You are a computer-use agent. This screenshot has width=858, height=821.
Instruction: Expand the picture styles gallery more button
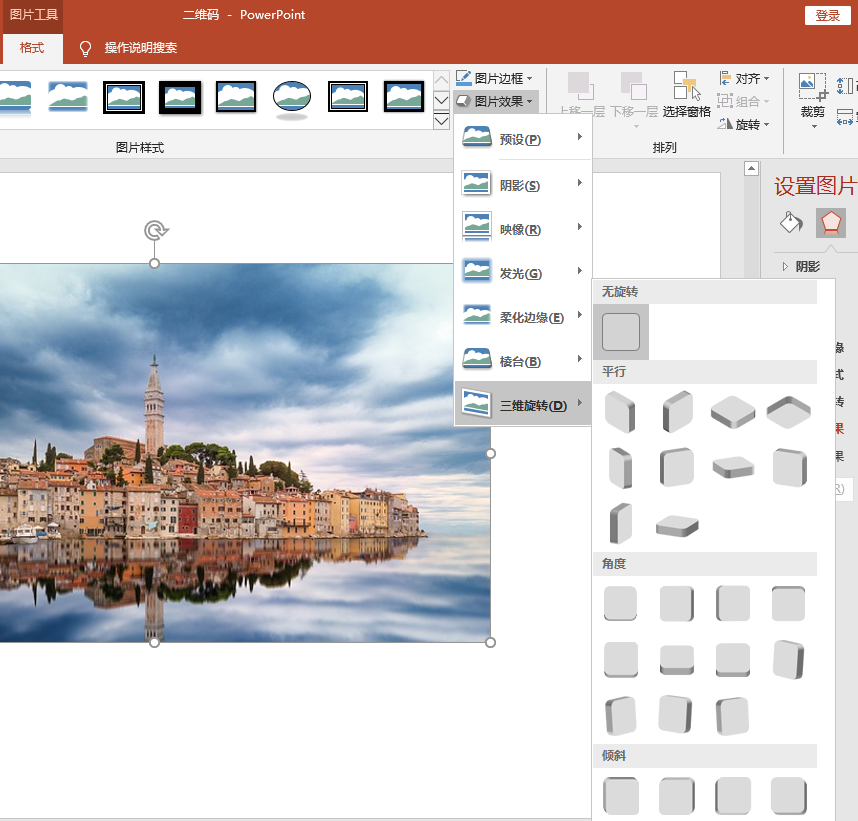point(442,121)
